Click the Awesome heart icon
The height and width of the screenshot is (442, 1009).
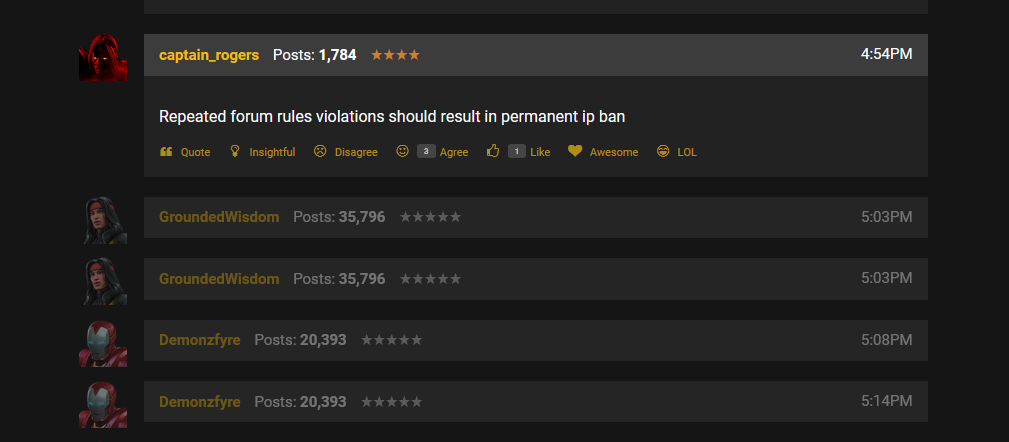[575, 151]
